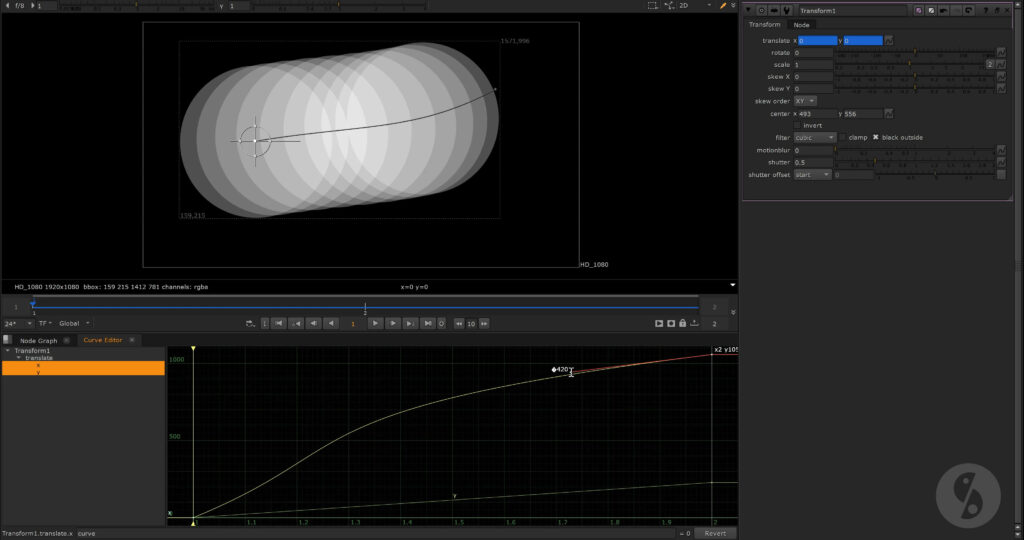This screenshot has width=1024, height=540.
Task: Open animation menu for center knob
Action: (x=888, y=114)
